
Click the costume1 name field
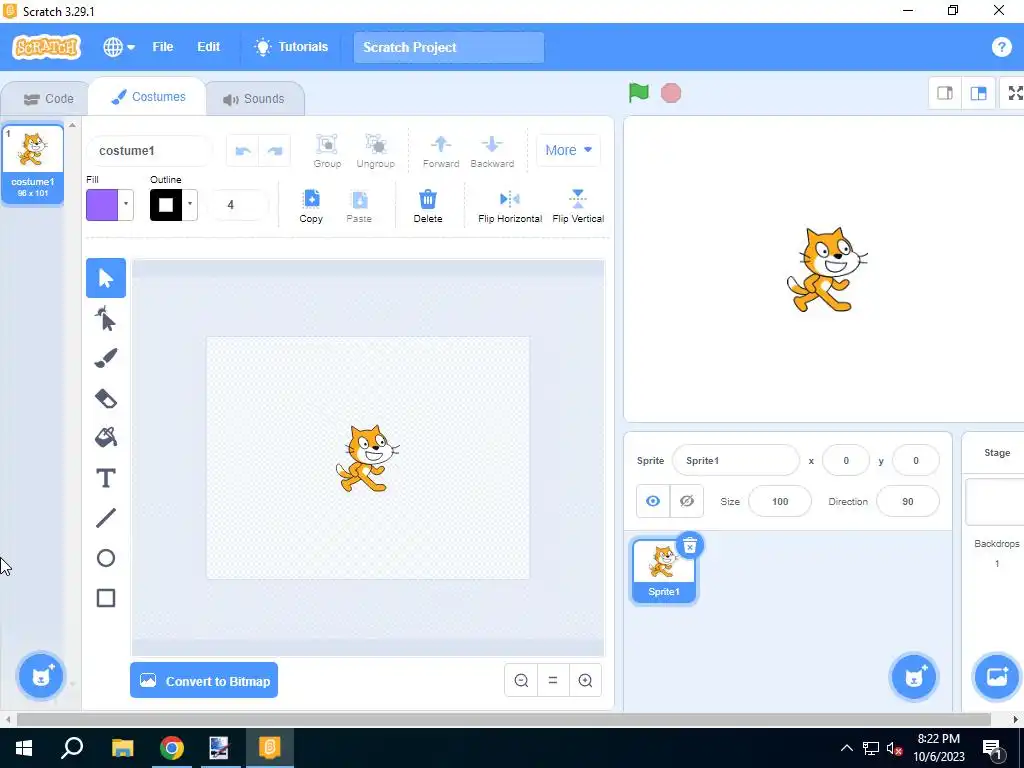(x=150, y=151)
